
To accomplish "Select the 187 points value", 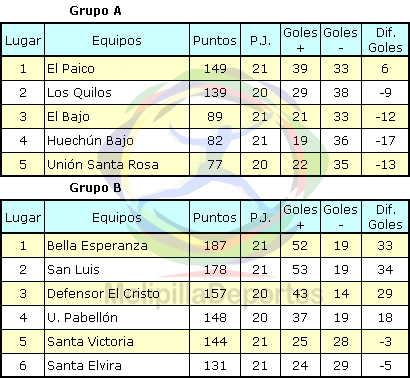I will pos(215,245).
